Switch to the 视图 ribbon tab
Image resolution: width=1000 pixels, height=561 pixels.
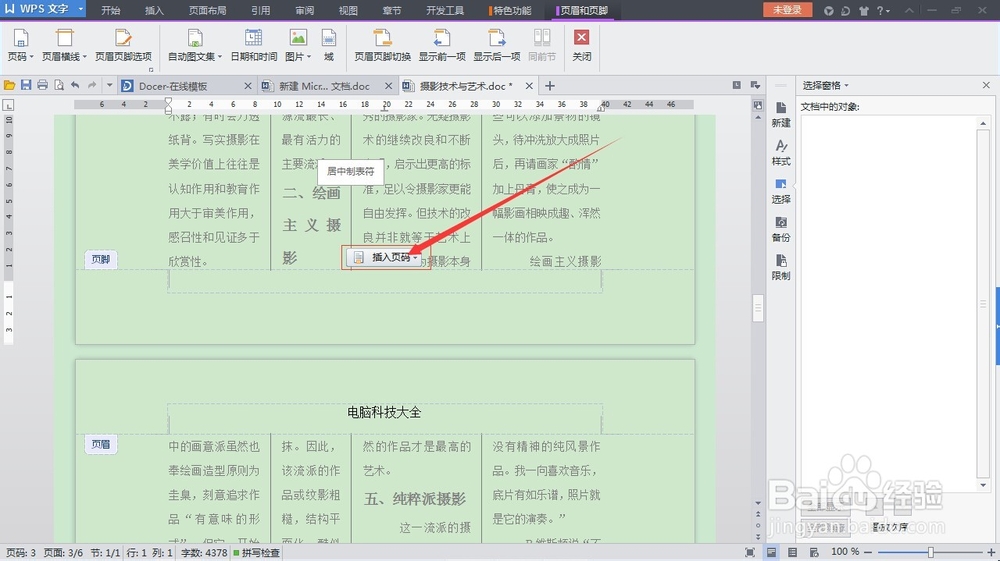pyautogui.click(x=348, y=10)
